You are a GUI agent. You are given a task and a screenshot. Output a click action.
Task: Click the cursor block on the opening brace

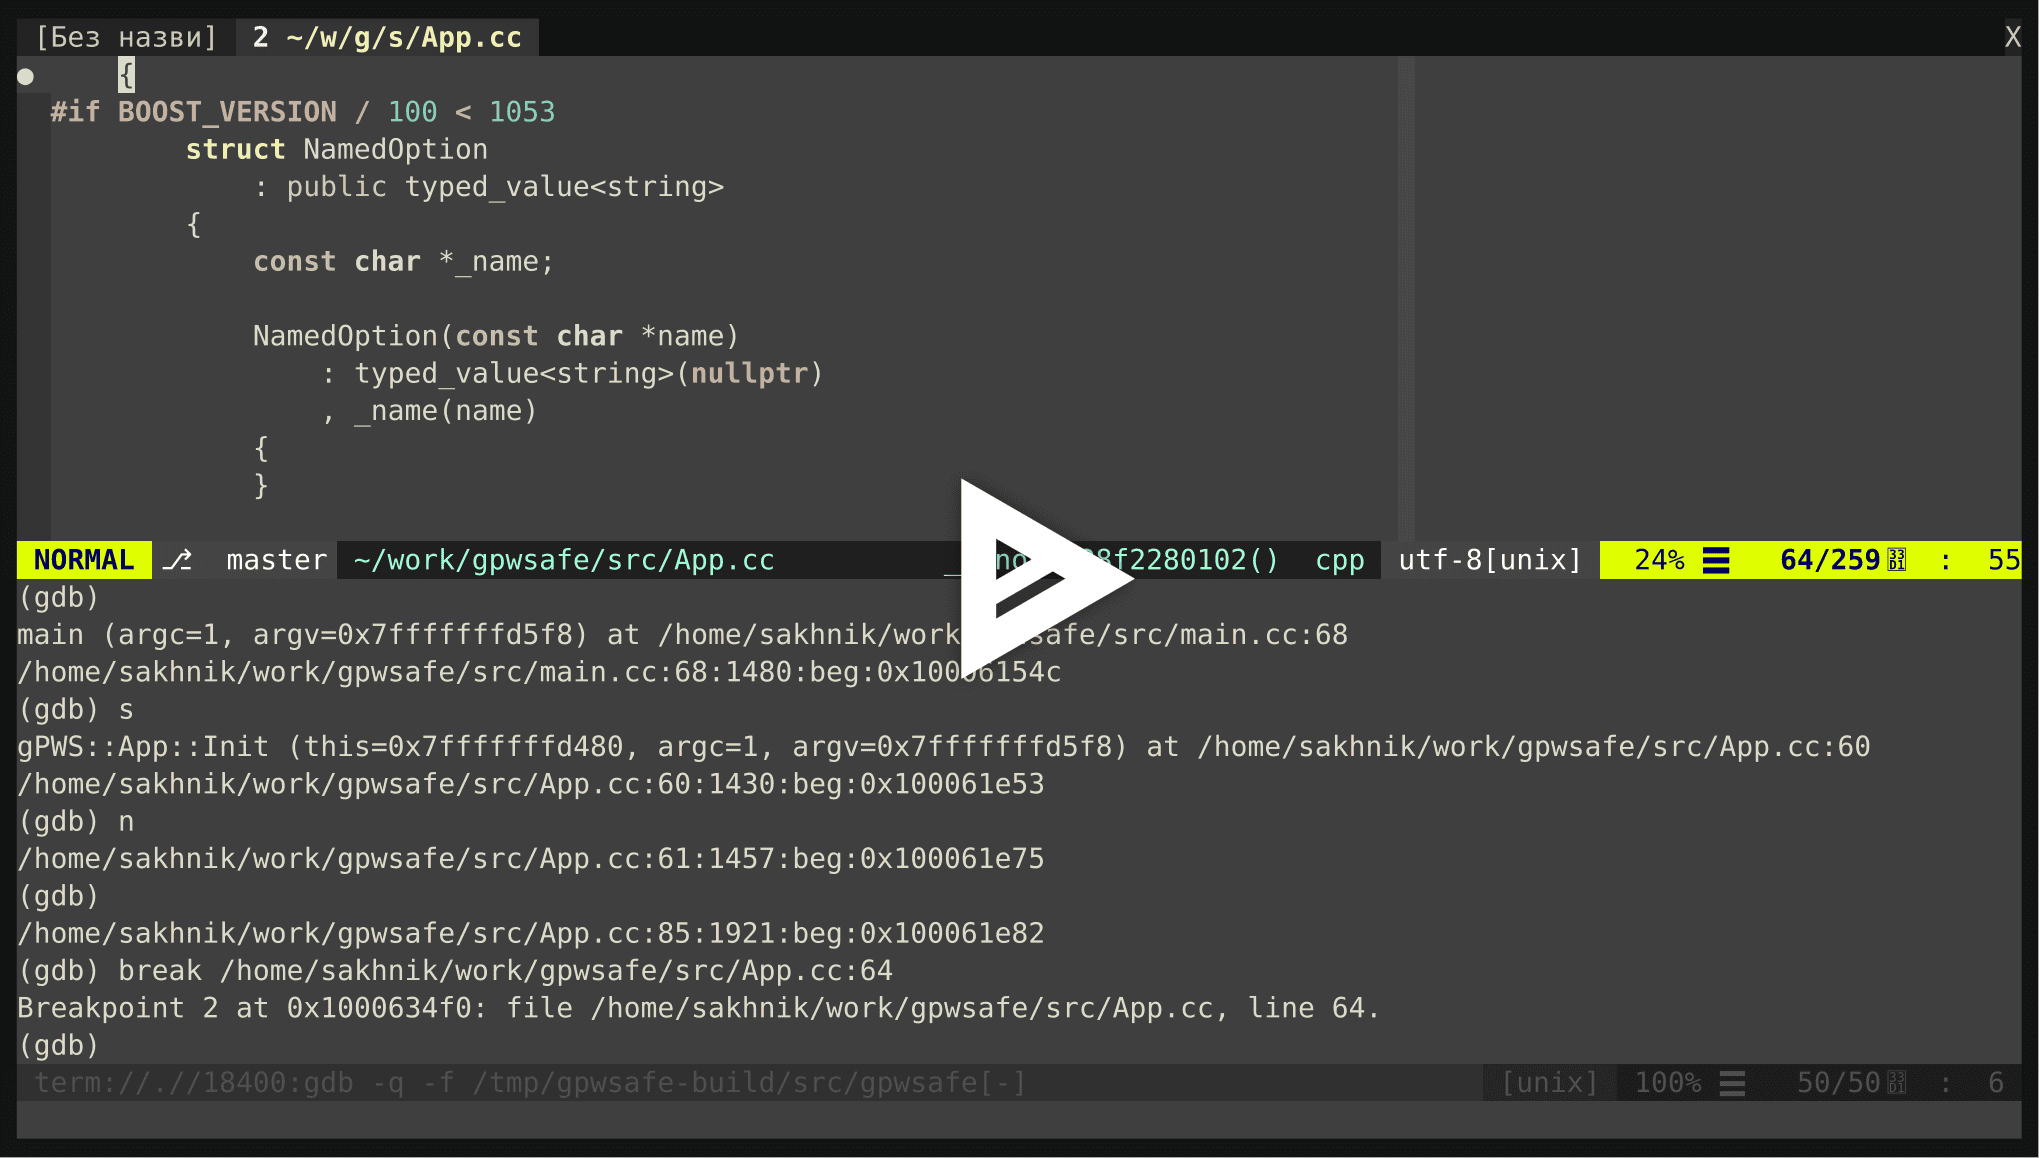point(126,75)
